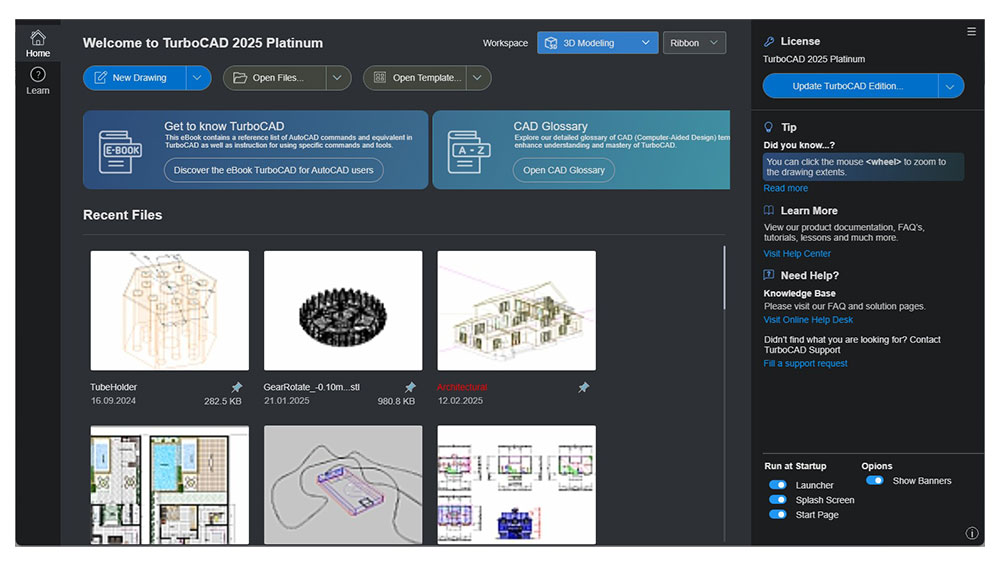This screenshot has width=1000, height=565.
Task: Click Update TurboCAD Edition button
Action: (x=850, y=86)
